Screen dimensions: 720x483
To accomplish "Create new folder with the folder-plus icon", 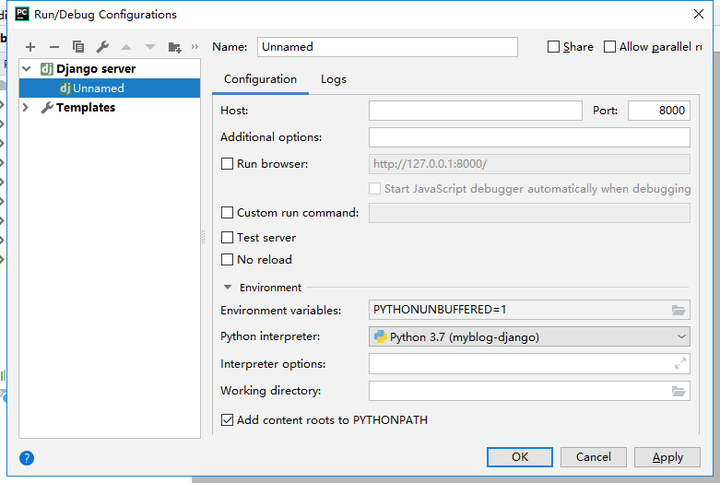I will 175,47.
